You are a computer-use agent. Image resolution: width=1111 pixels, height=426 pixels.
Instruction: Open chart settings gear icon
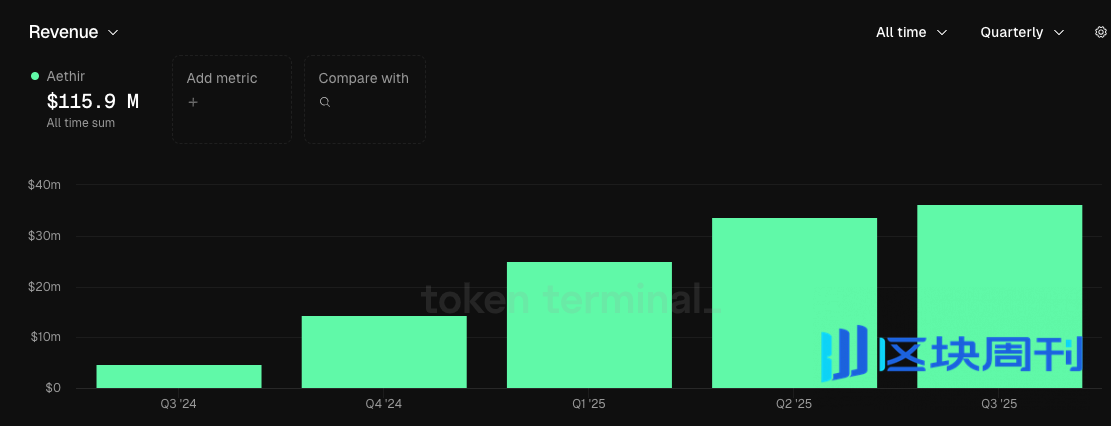pos(1101,32)
